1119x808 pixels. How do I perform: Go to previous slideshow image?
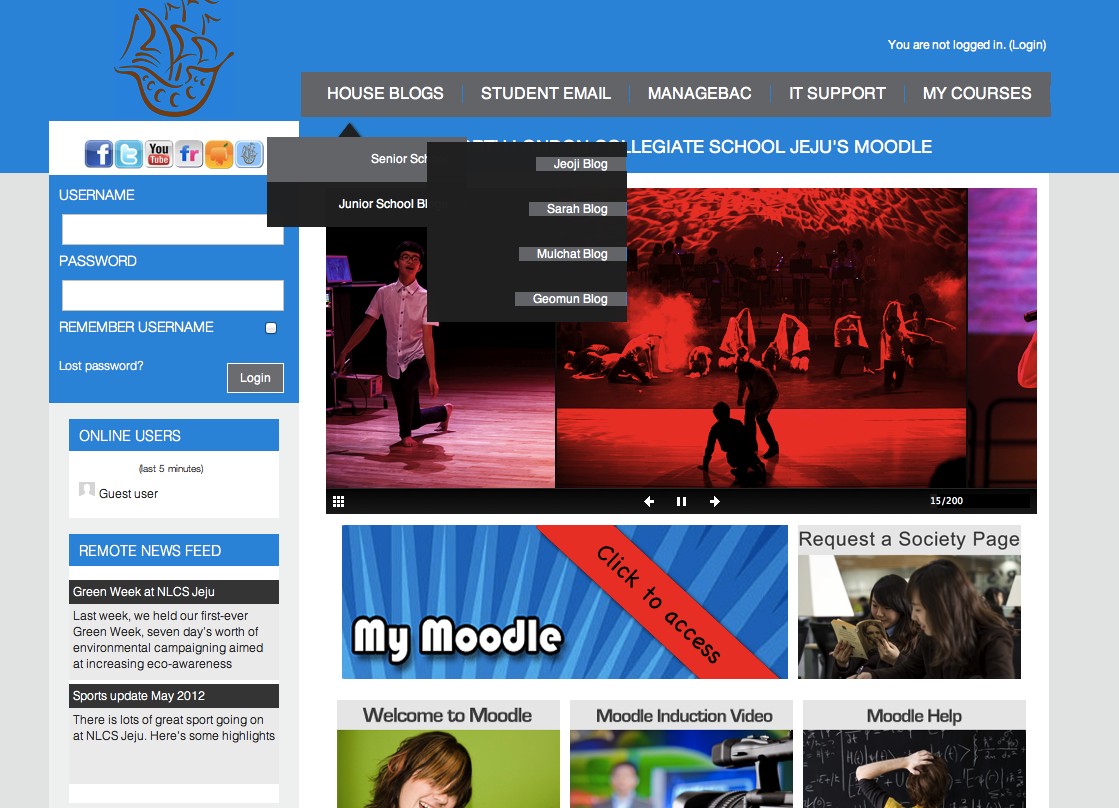click(x=649, y=501)
